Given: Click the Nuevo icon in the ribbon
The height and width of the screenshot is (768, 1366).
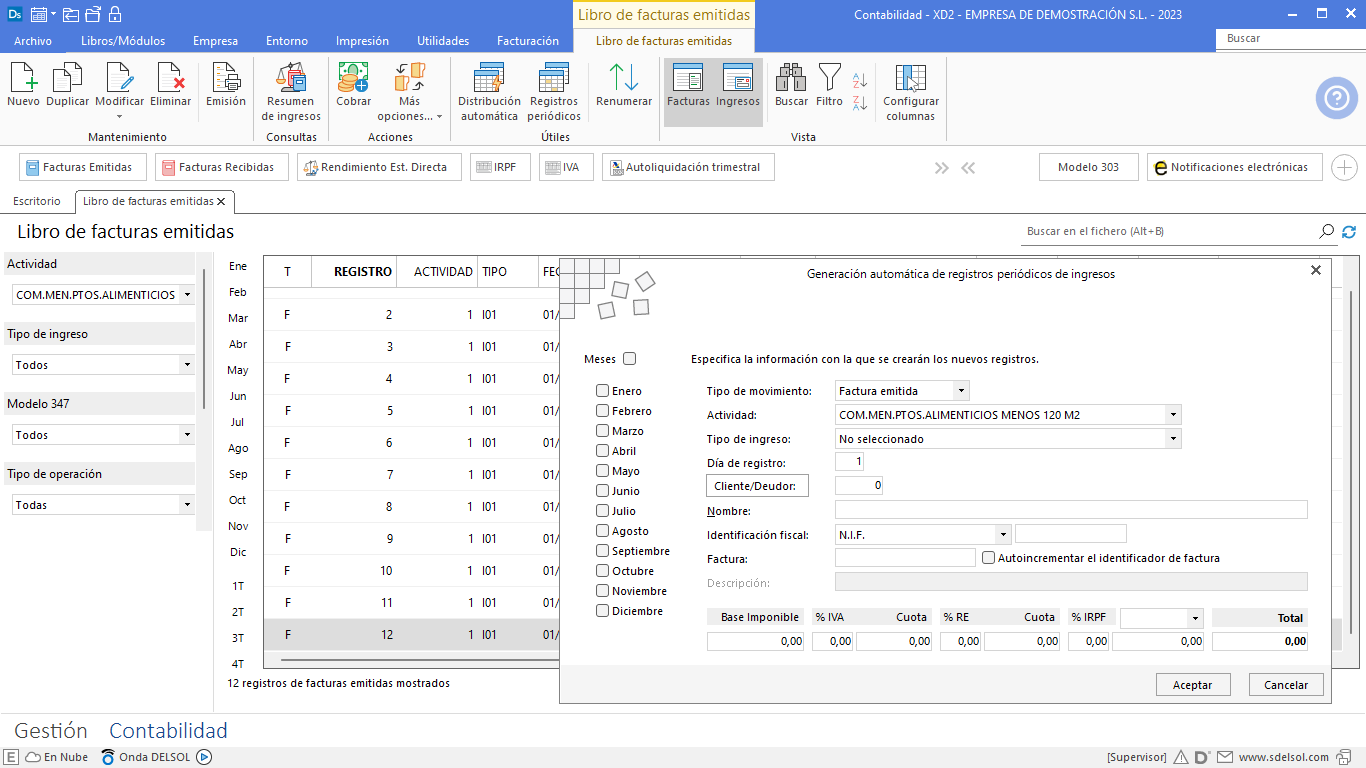Looking at the screenshot, I should [23, 85].
